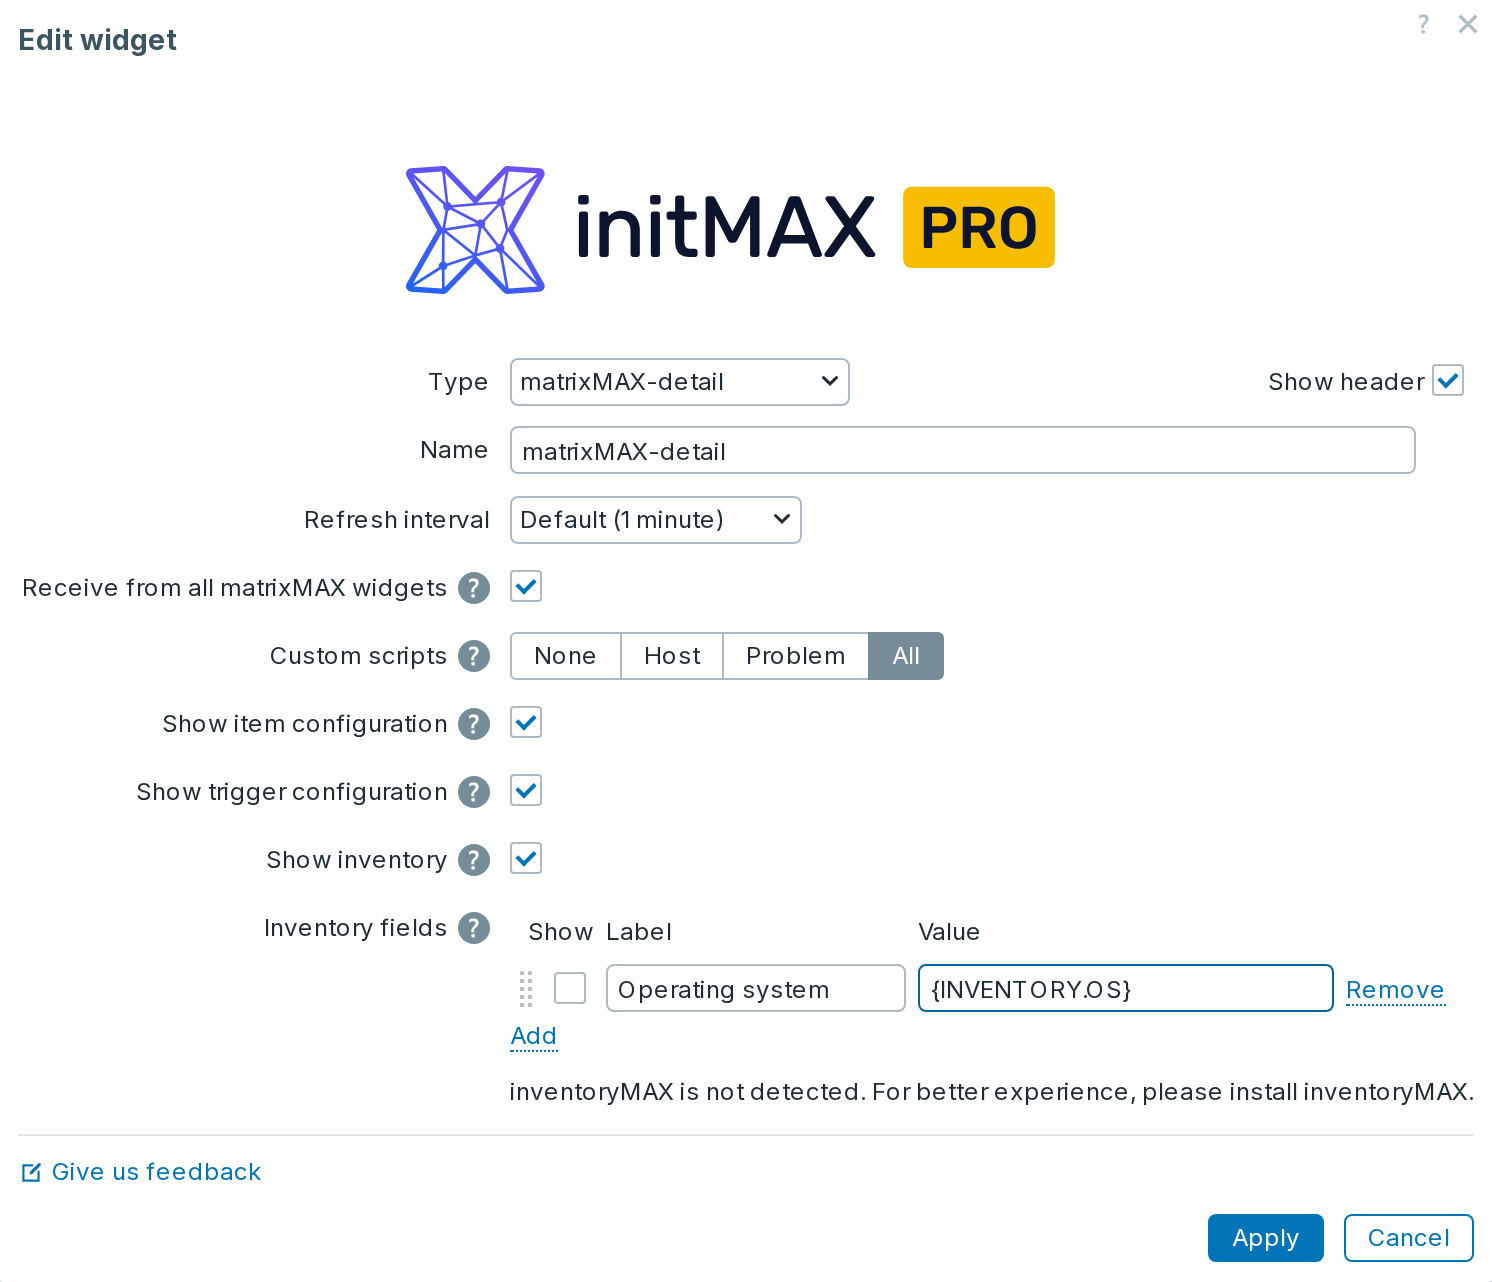
Task: Open help for Receive from all matrixMAX widgets
Action: [474, 588]
